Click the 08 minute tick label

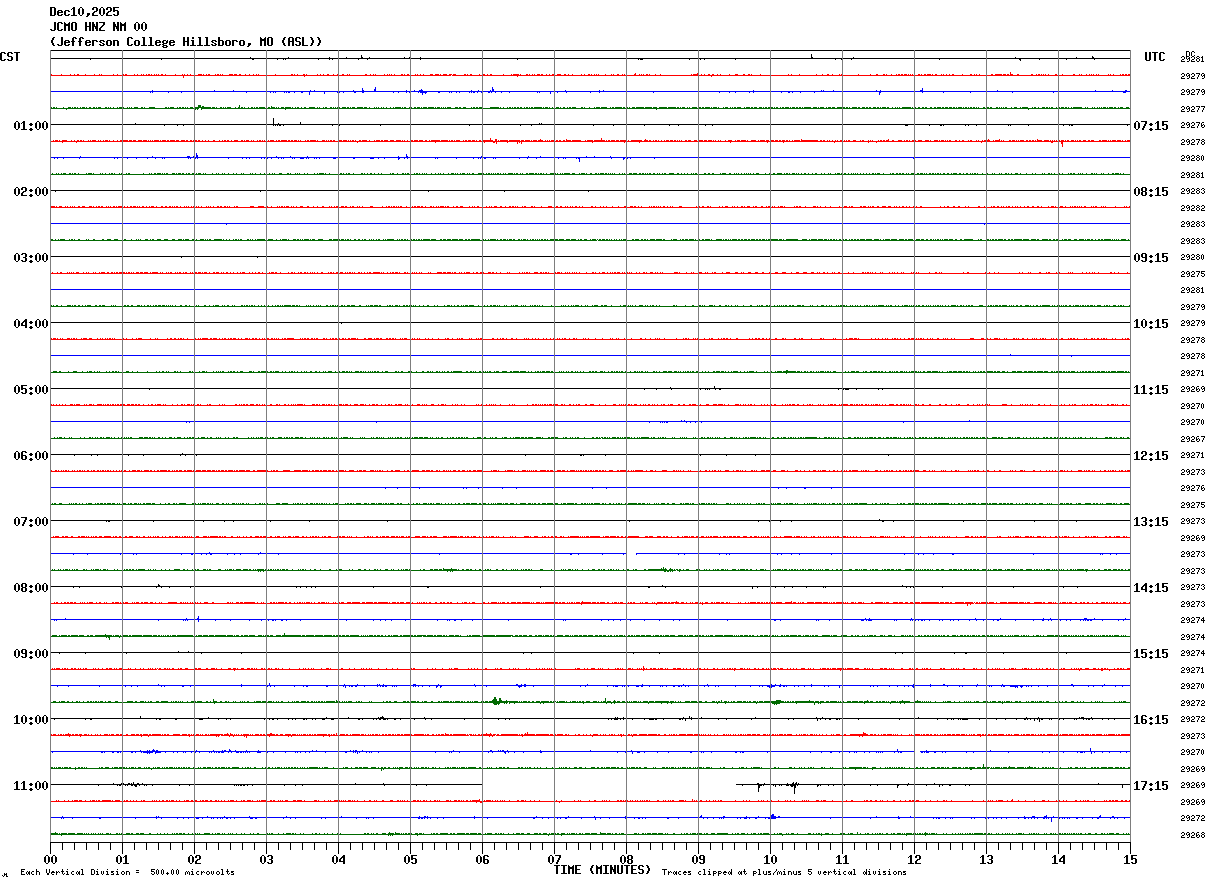coord(626,859)
